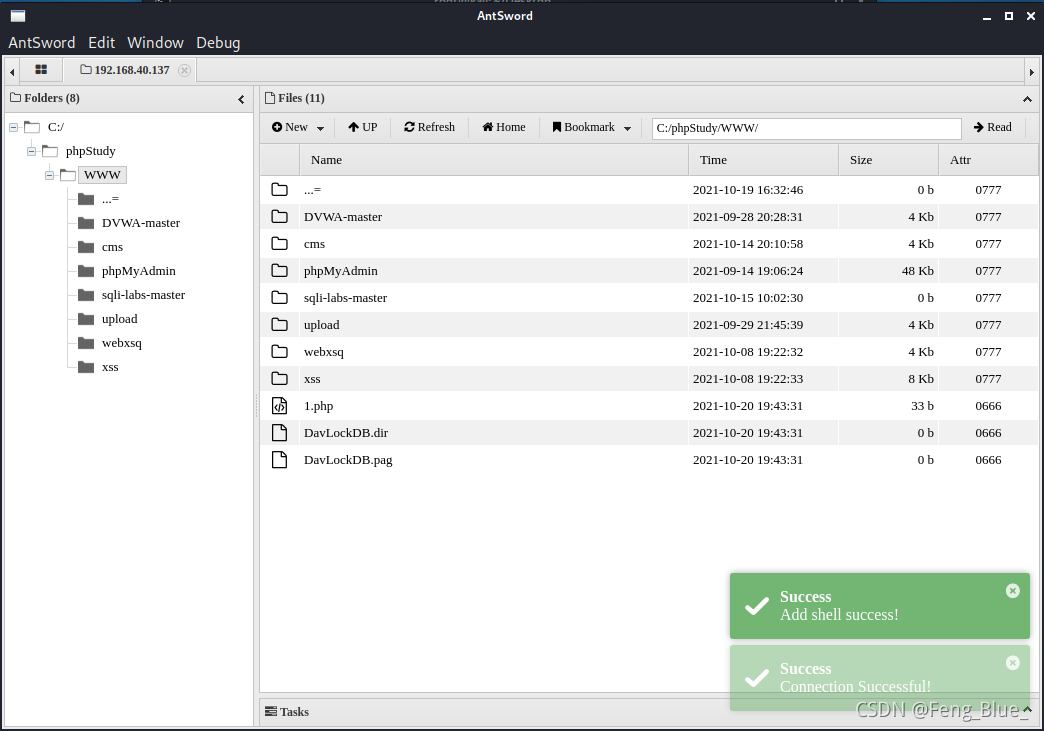The height and width of the screenshot is (731, 1044).
Task: Click upload folder icon in file list
Action: 280,325
